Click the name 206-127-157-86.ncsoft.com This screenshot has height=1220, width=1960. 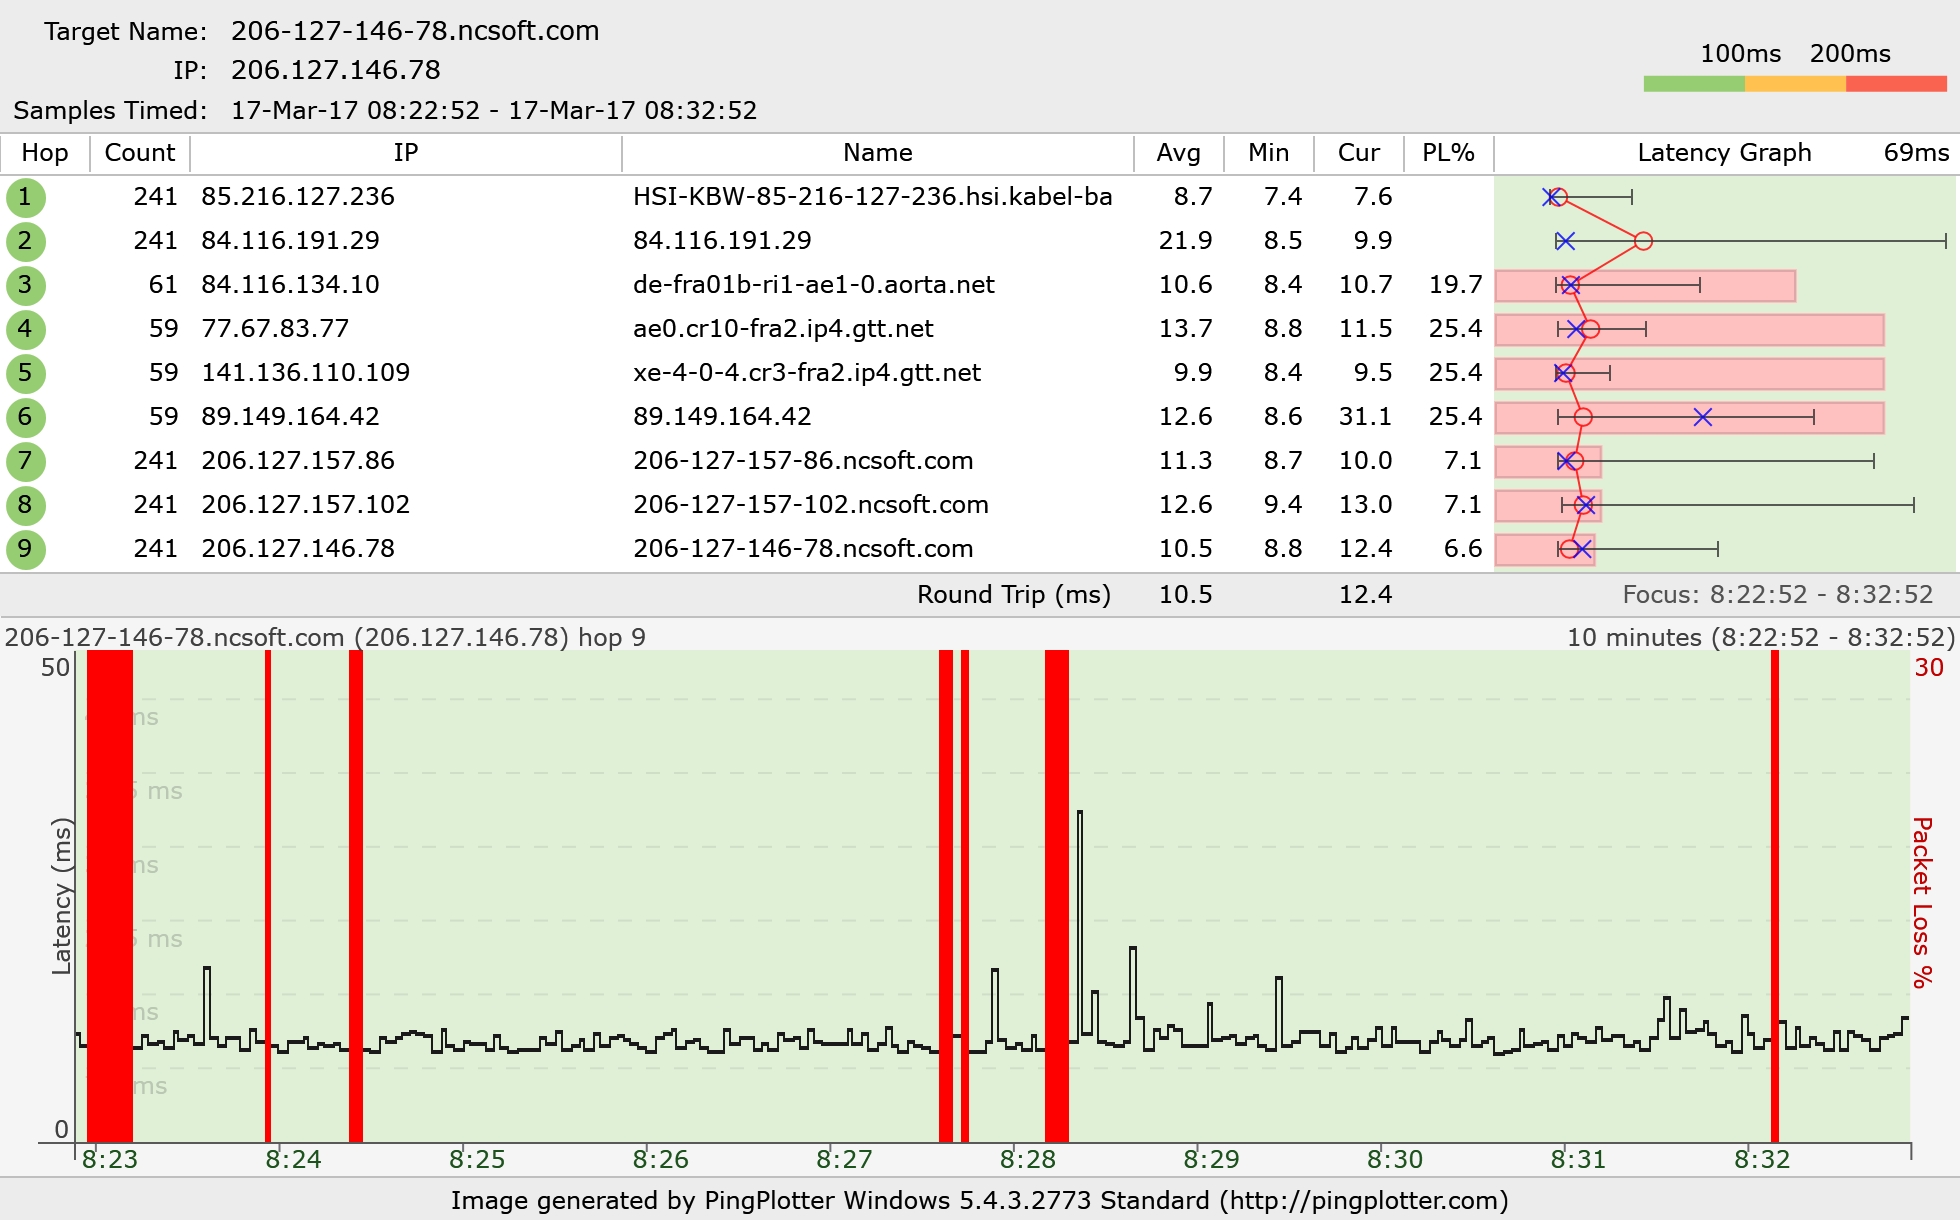pyautogui.click(x=803, y=461)
